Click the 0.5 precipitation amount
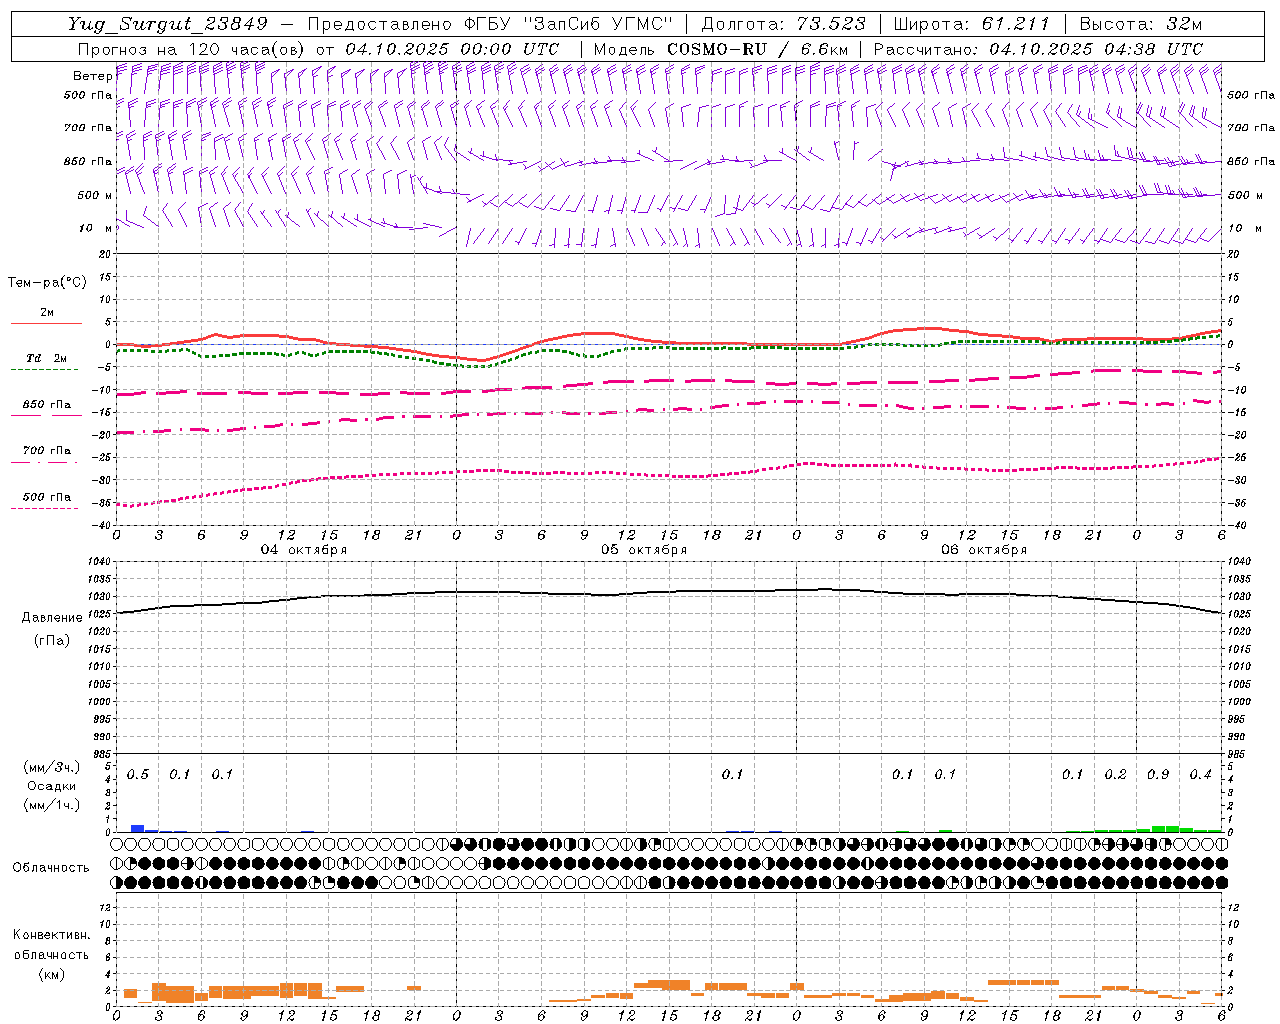Screen dimensions: 1280x1024 [x=138, y=774]
